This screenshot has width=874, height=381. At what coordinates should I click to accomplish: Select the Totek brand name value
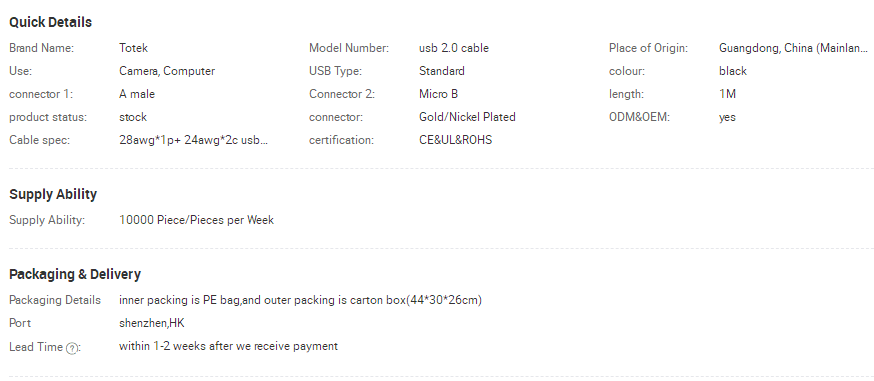[x=133, y=48]
